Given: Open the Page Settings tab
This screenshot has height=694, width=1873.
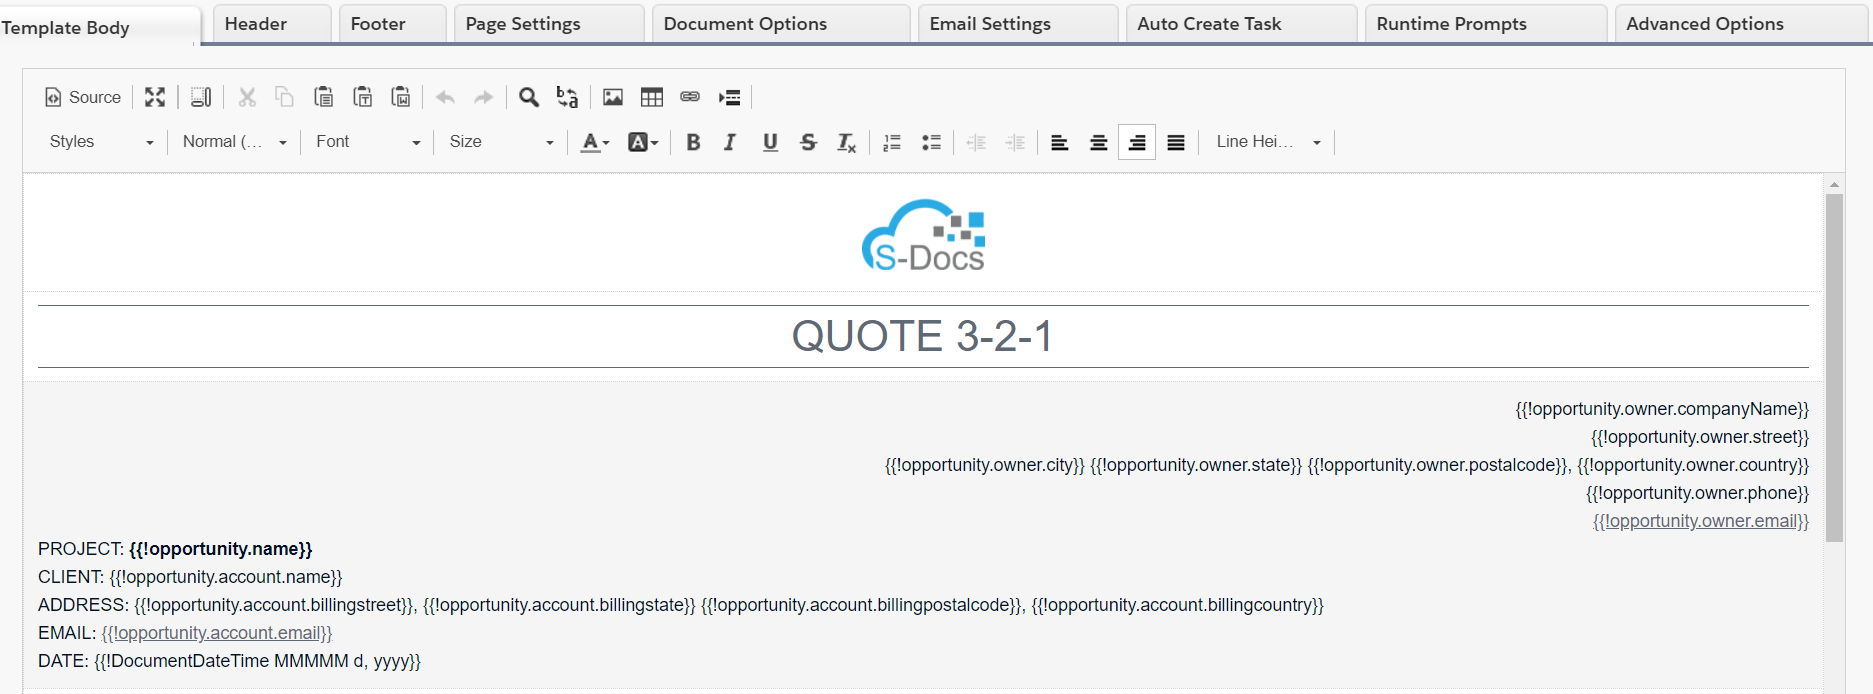Looking at the screenshot, I should point(549,23).
